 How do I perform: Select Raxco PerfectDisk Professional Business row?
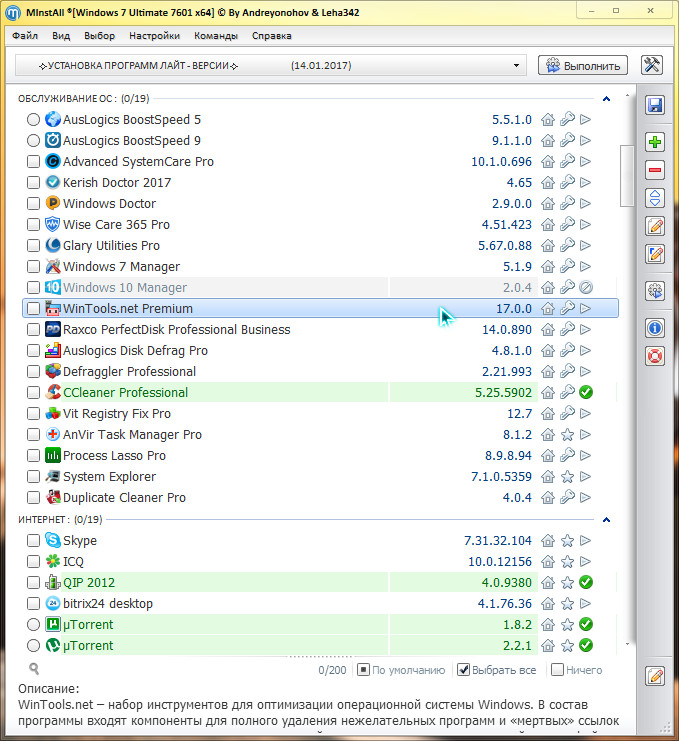(x=320, y=329)
